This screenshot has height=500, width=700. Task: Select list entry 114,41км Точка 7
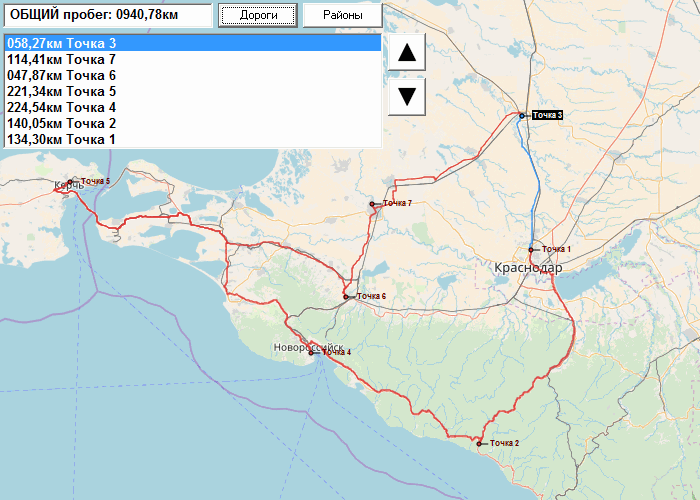point(193,59)
